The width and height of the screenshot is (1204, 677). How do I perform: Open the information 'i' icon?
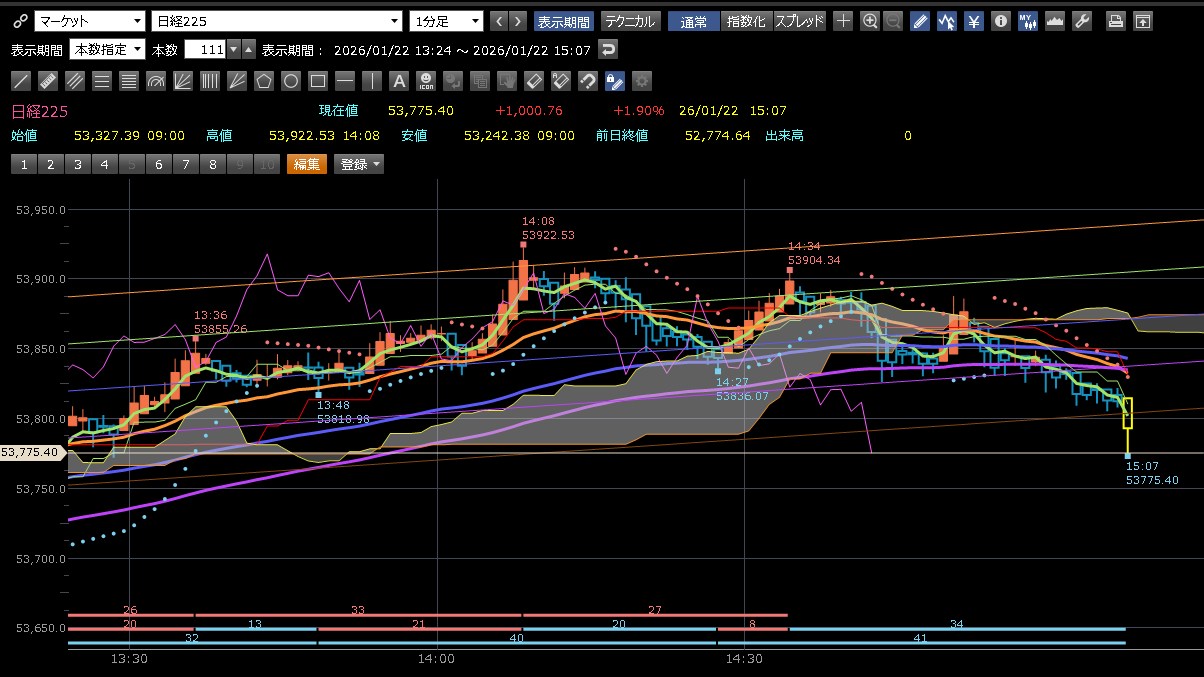(x=1000, y=21)
